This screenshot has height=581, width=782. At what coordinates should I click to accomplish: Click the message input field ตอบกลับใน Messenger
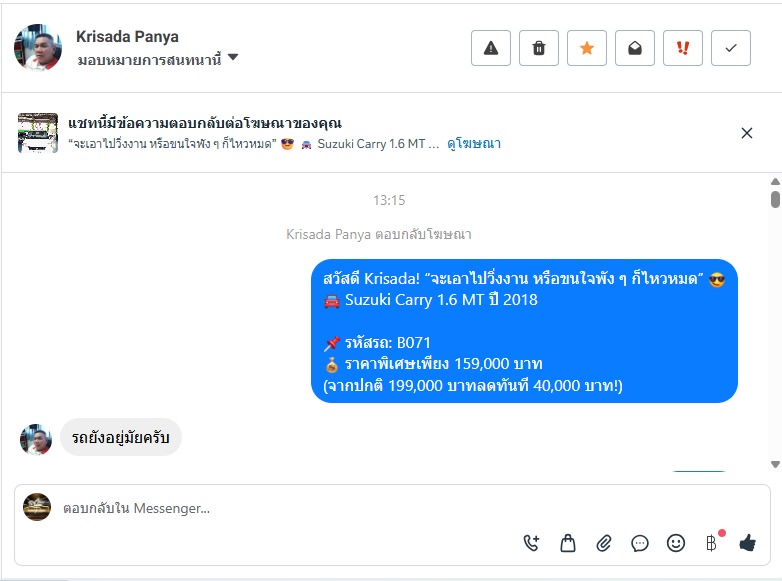280,508
